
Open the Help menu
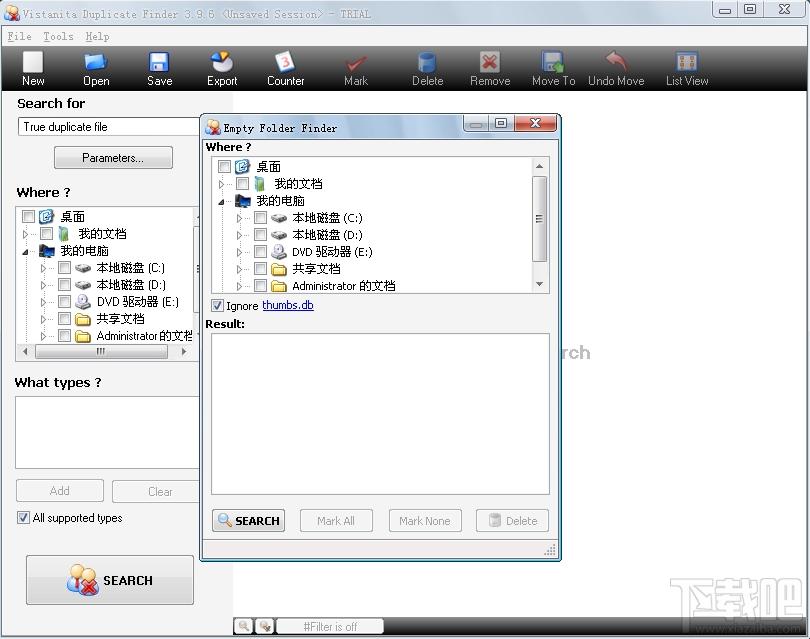point(97,36)
